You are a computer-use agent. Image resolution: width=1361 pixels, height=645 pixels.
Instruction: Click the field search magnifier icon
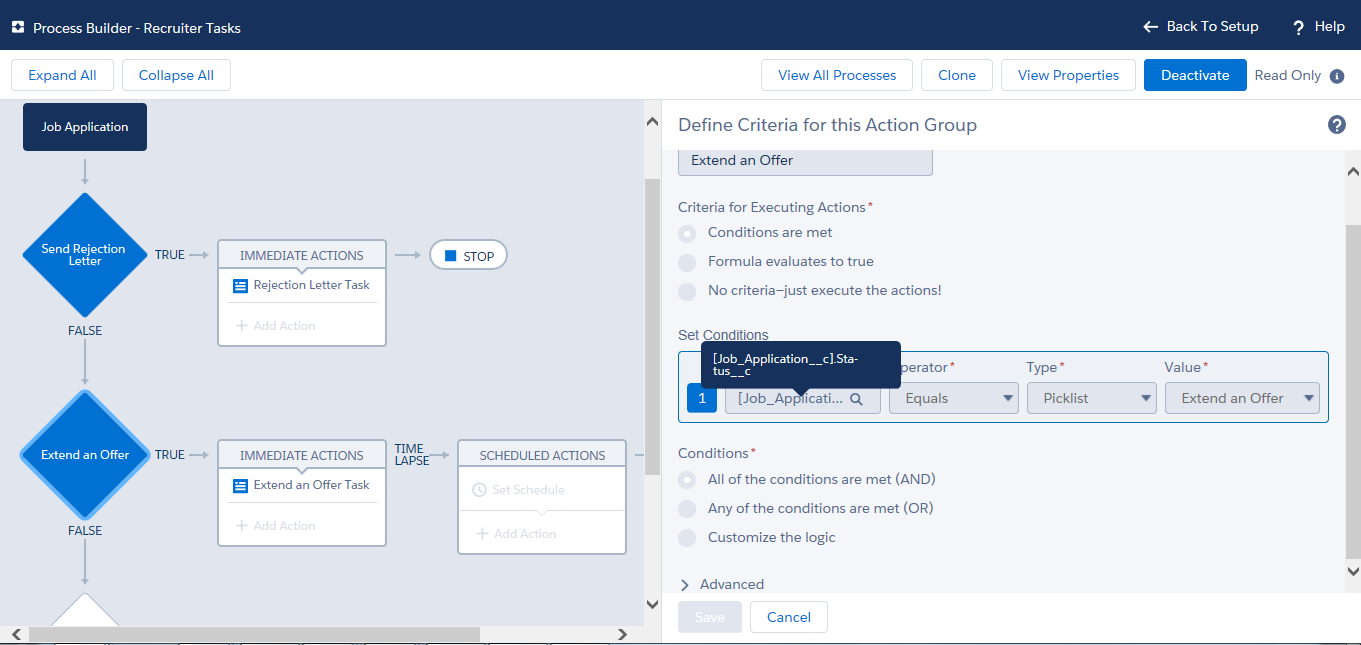coord(856,398)
